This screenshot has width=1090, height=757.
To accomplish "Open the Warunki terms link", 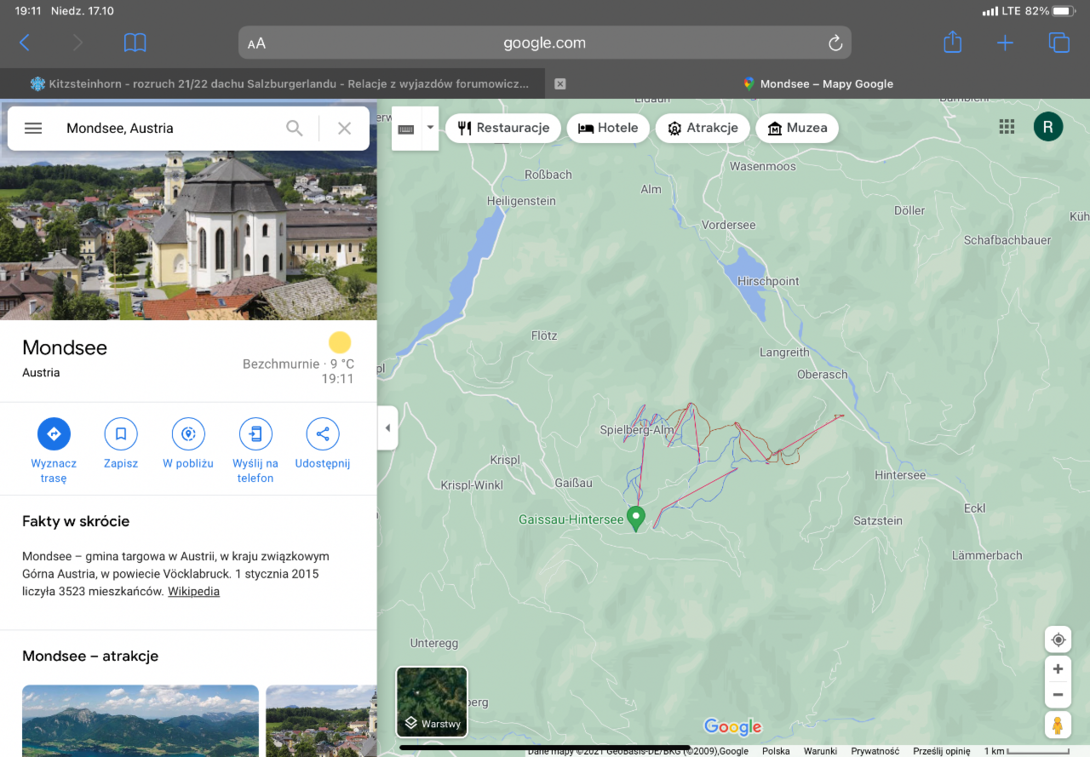I will tap(820, 751).
